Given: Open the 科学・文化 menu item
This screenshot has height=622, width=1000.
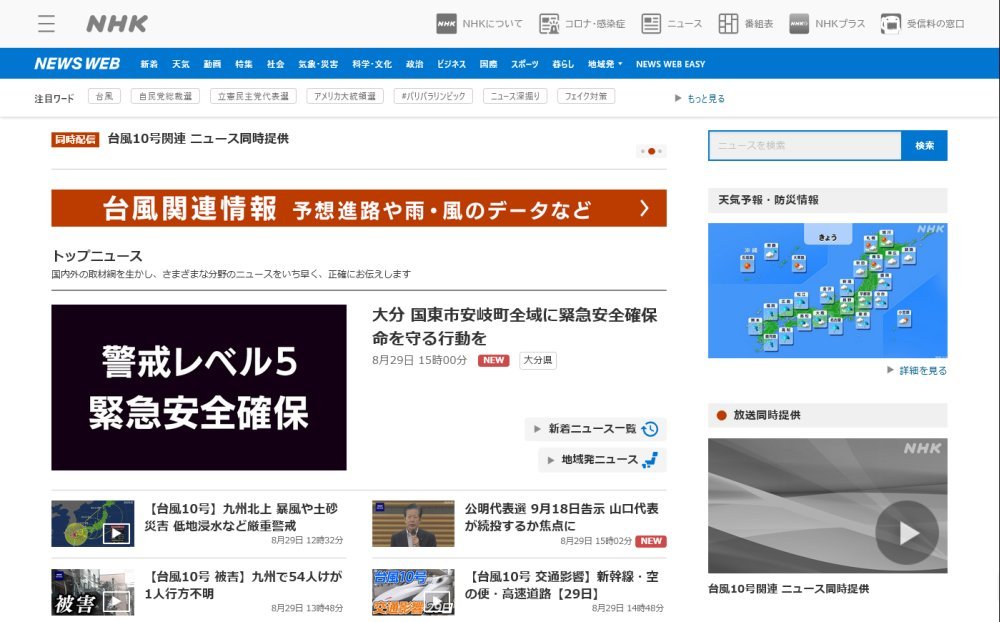Looking at the screenshot, I should point(372,64).
